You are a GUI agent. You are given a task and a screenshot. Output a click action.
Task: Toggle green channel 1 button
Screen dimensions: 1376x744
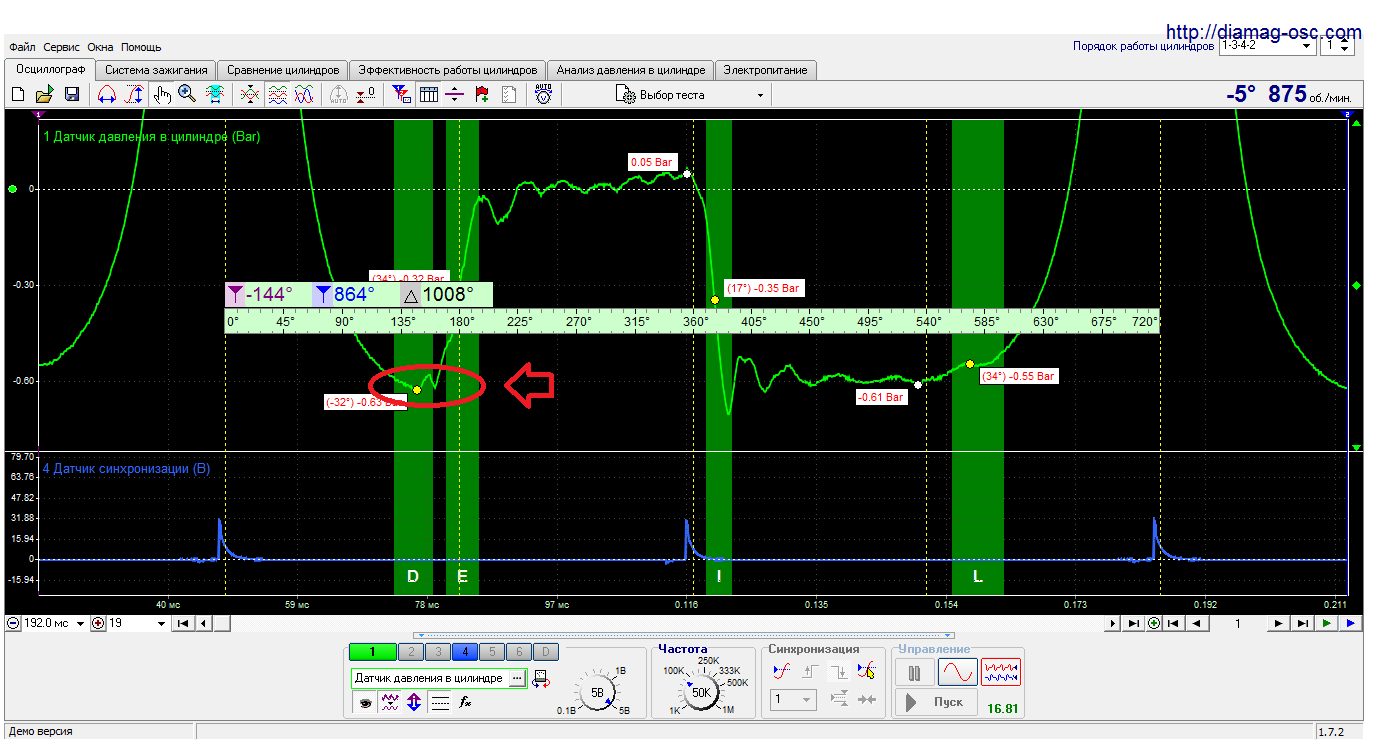(x=372, y=651)
